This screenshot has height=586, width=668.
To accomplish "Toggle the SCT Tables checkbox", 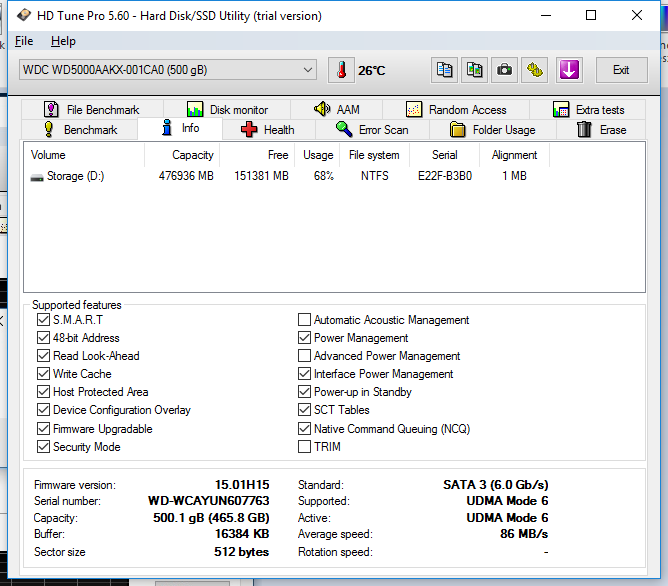I will coord(304,410).
